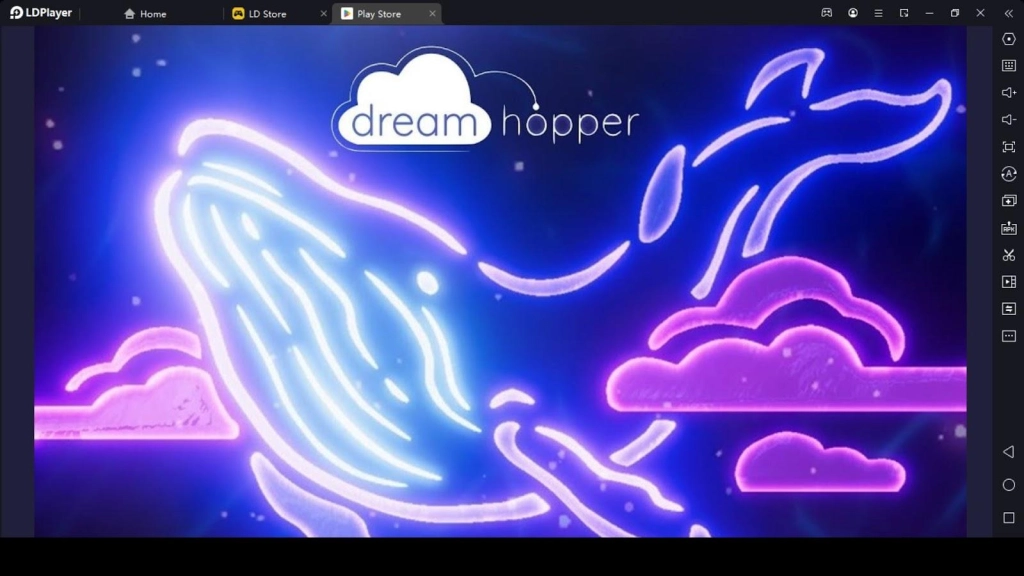Toggle fullscreen mode in the sidebar
1024x576 pixels.
click(1008, 147)
